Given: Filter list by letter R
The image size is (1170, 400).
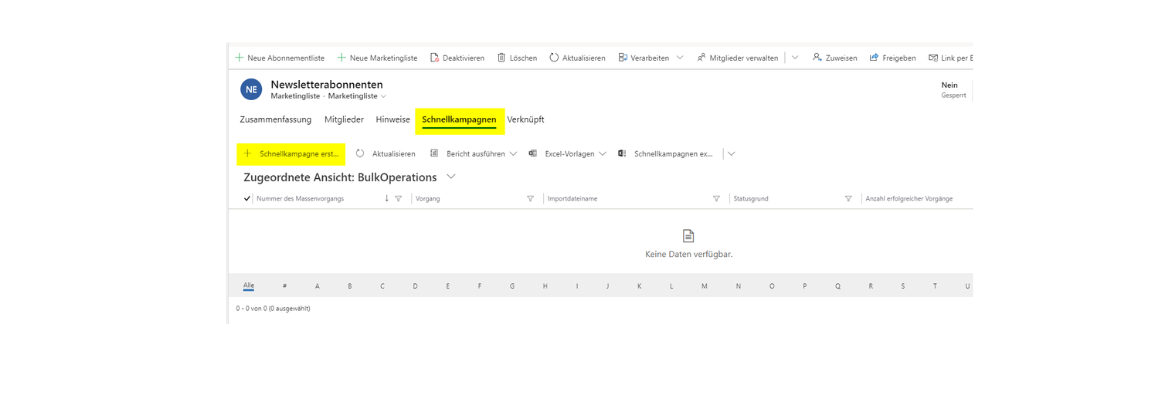Looking at the screenshot, I should click(870, 286).
